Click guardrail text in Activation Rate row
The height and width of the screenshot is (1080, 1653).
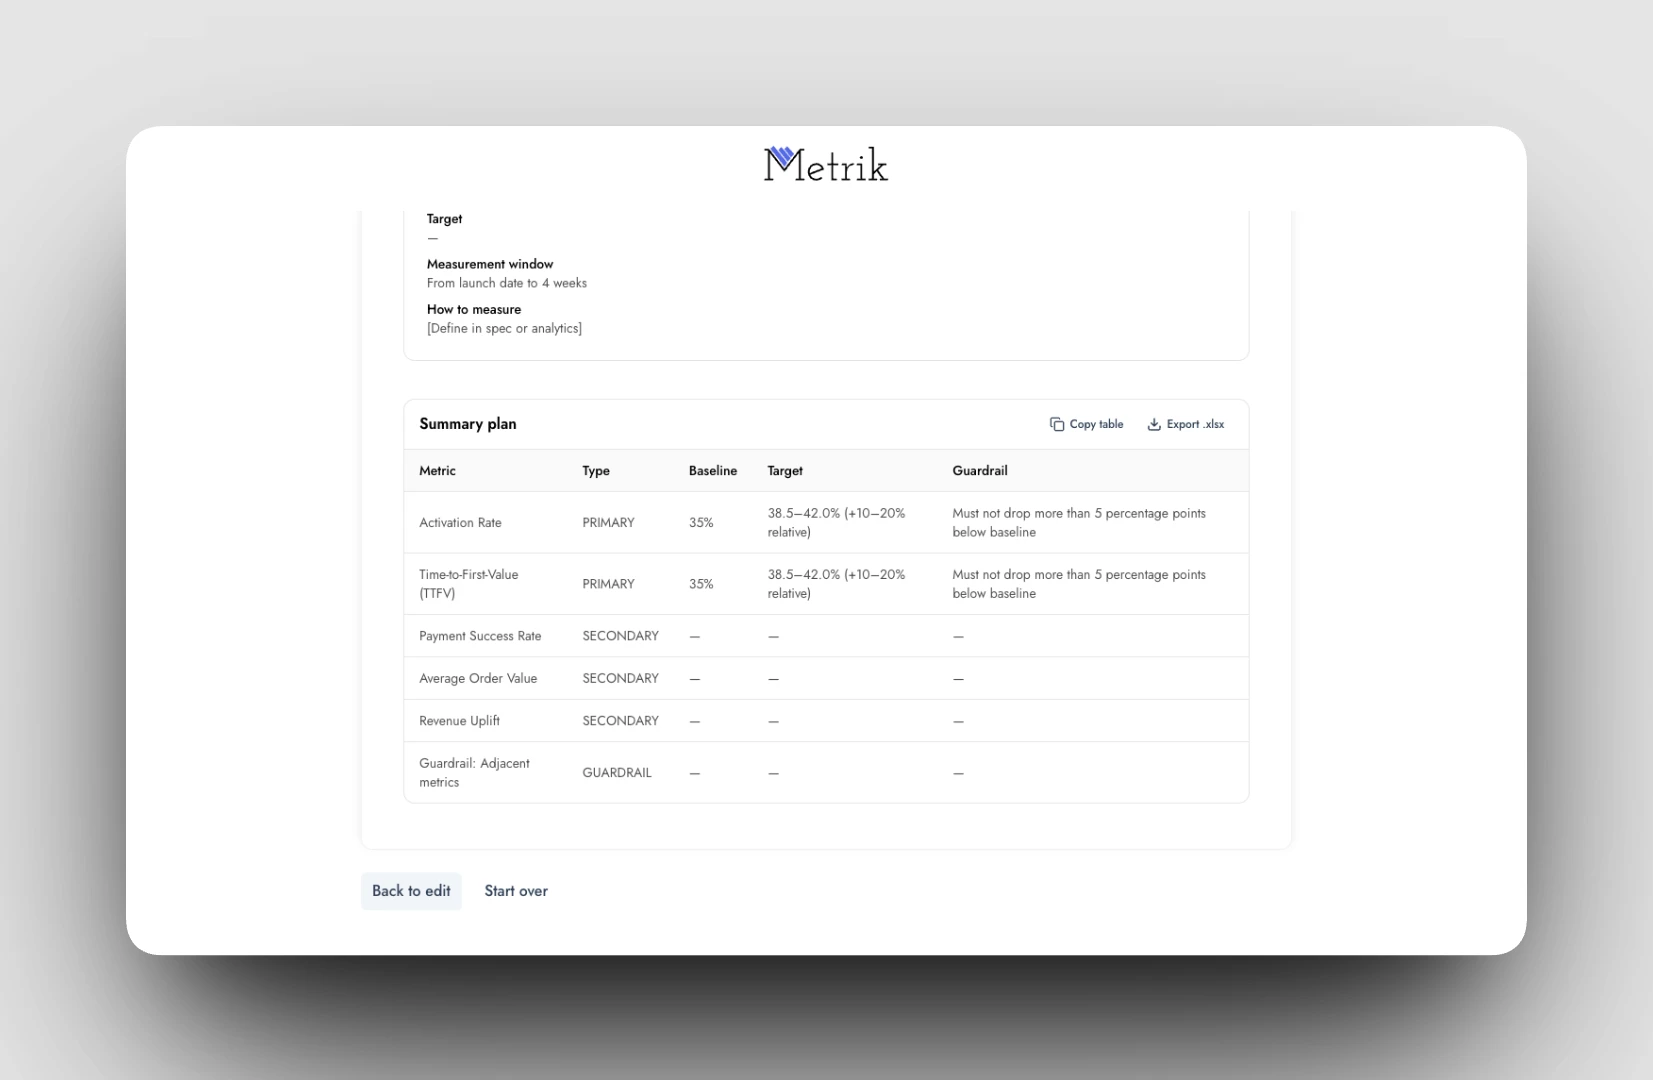pos(1079,523)
